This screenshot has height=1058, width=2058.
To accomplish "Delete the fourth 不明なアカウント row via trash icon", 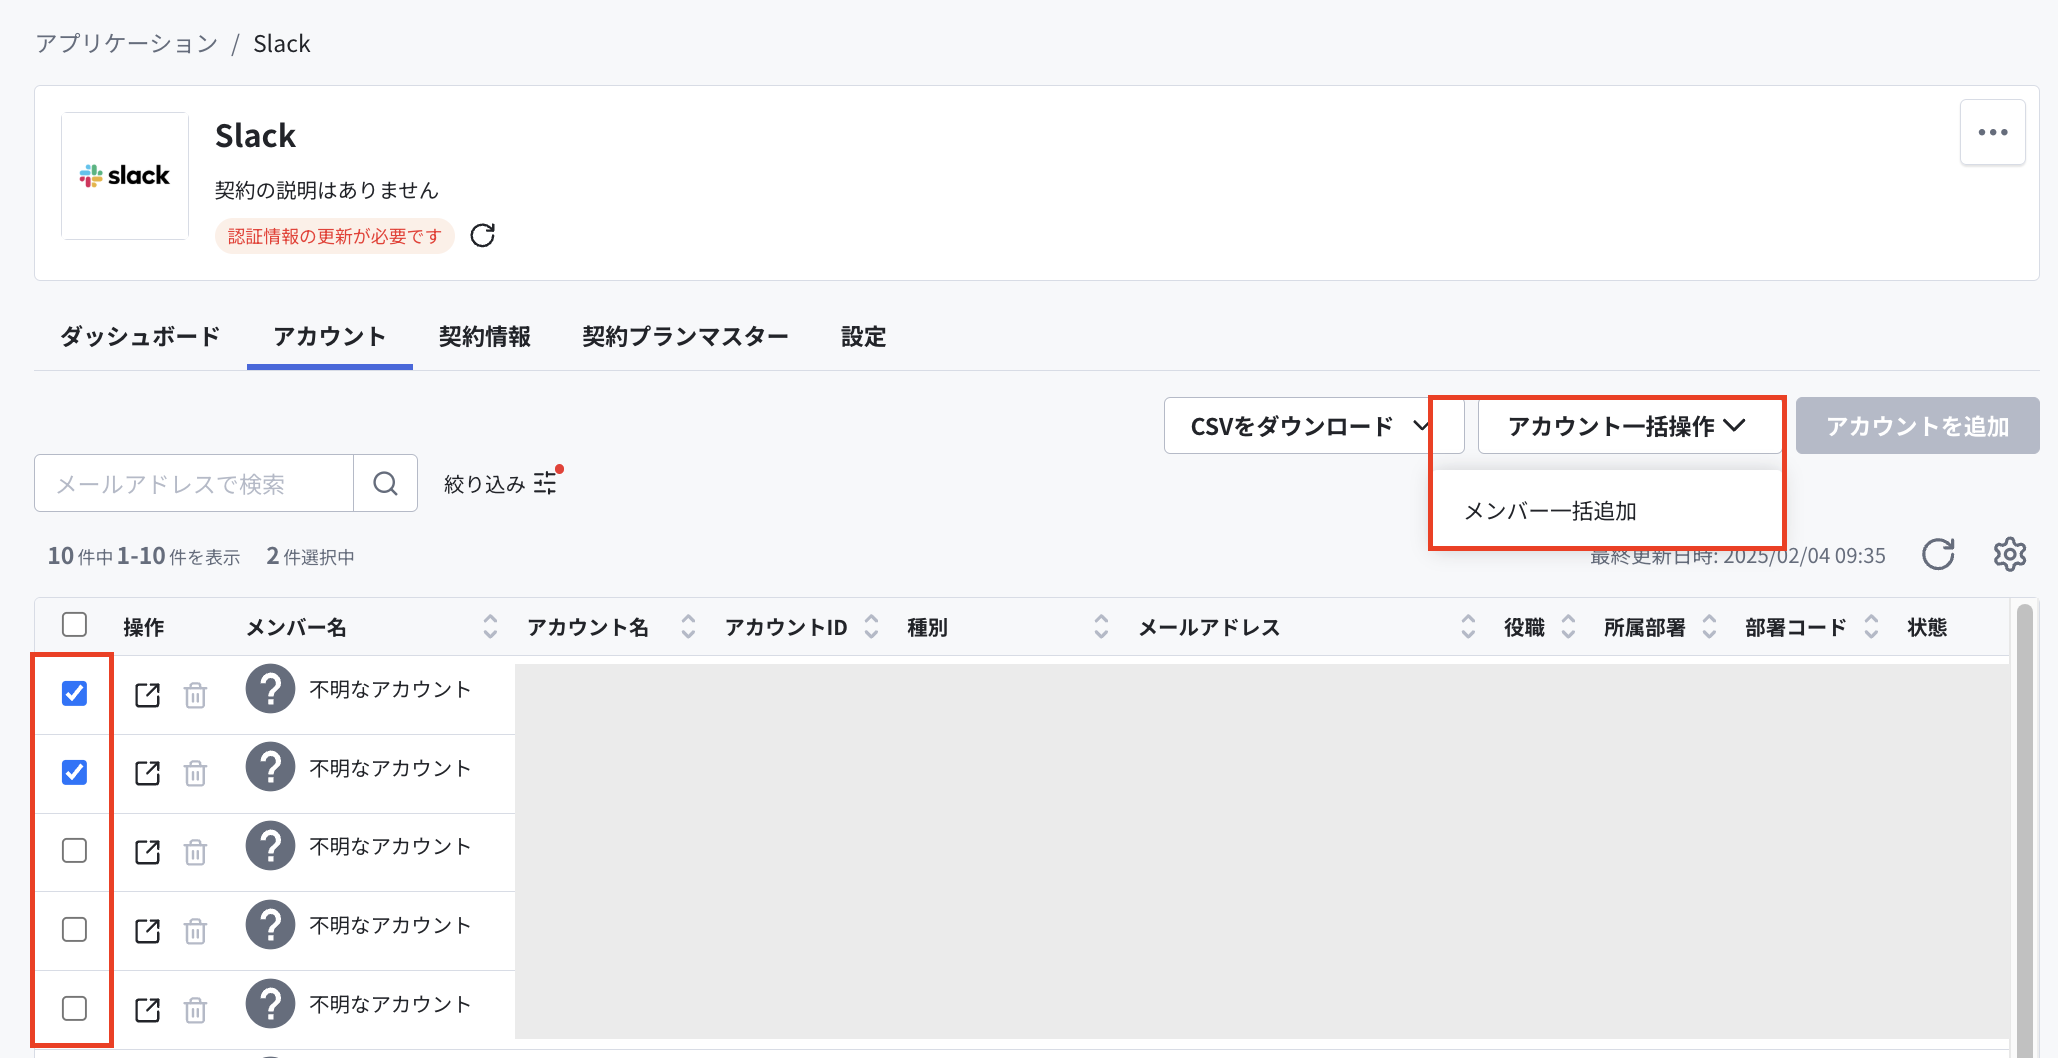I will [x=195, y=930].
